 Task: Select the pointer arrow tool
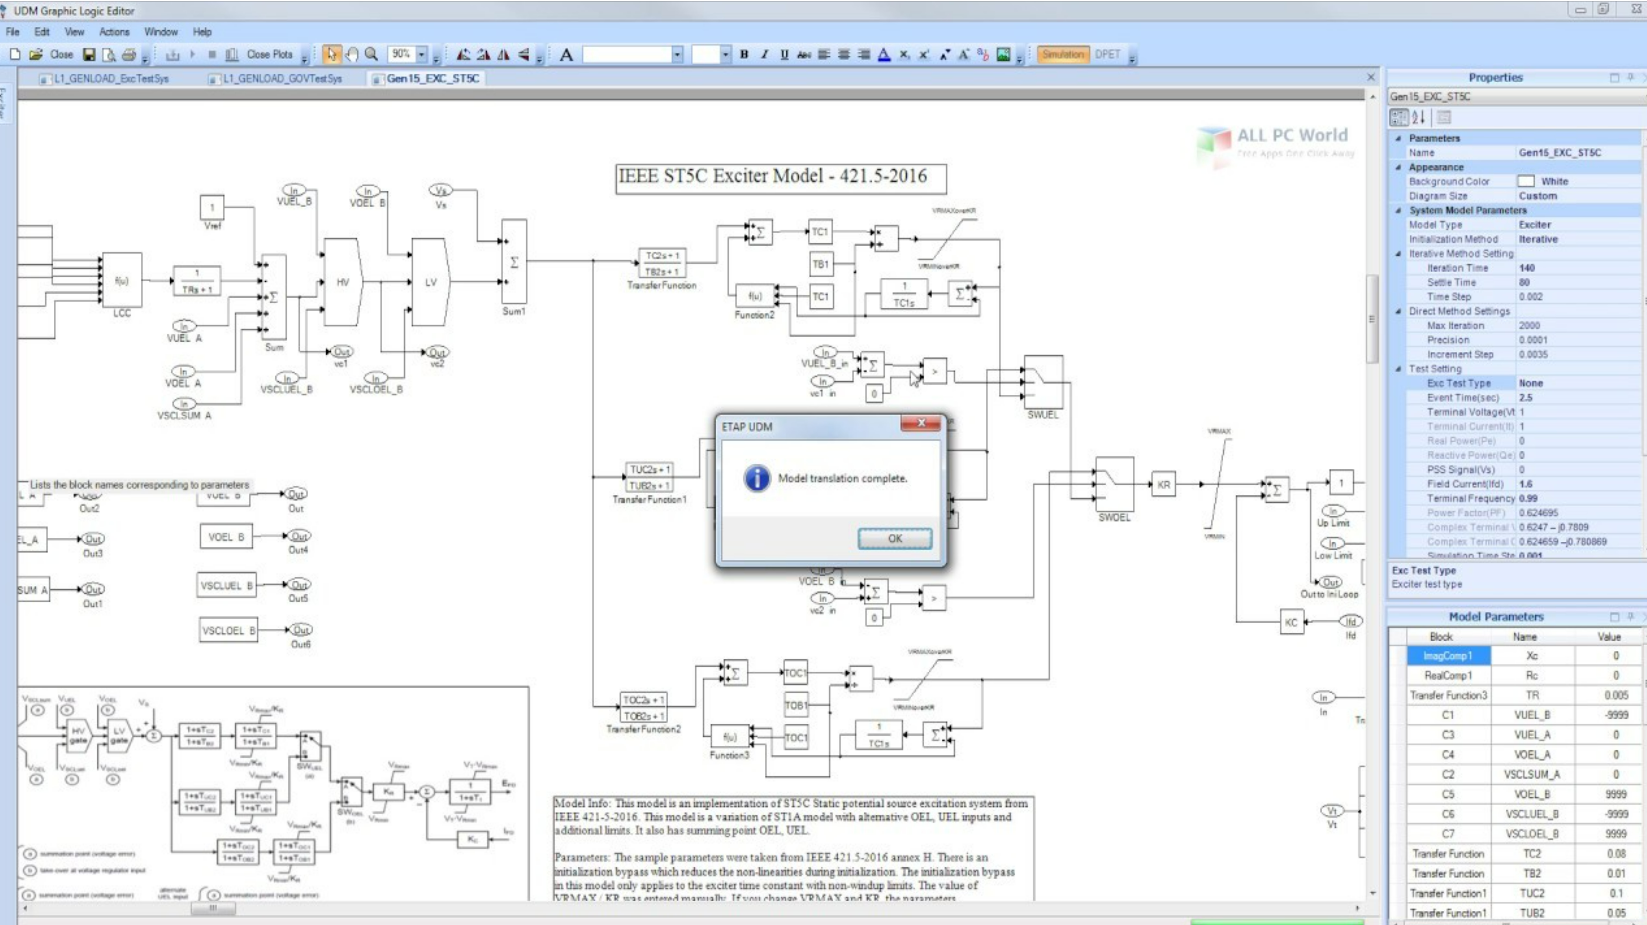(x=331, y=55)
